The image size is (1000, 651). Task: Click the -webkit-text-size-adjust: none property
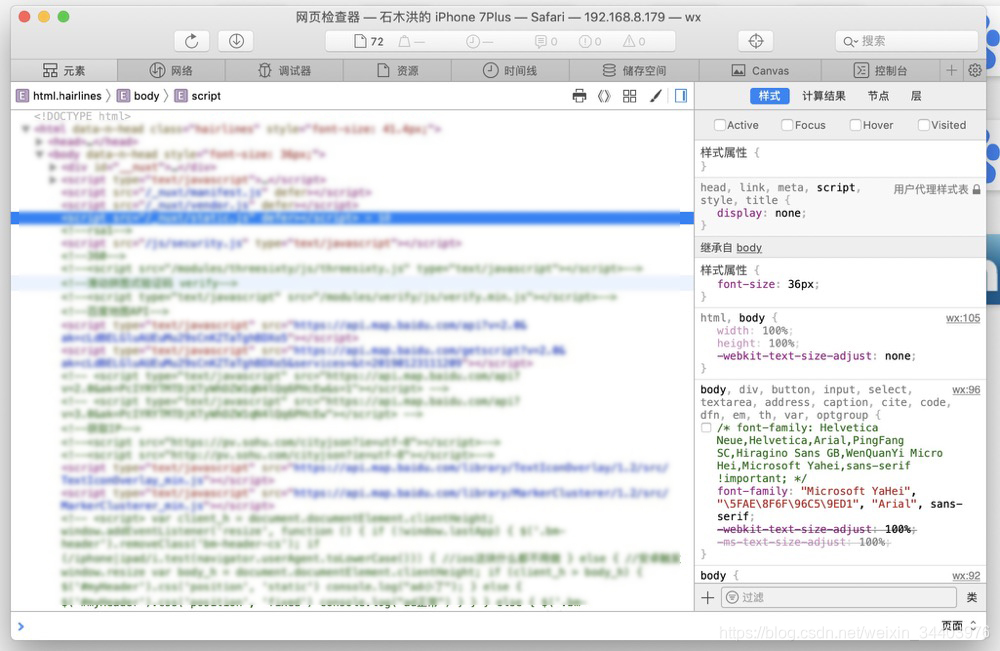816,356
